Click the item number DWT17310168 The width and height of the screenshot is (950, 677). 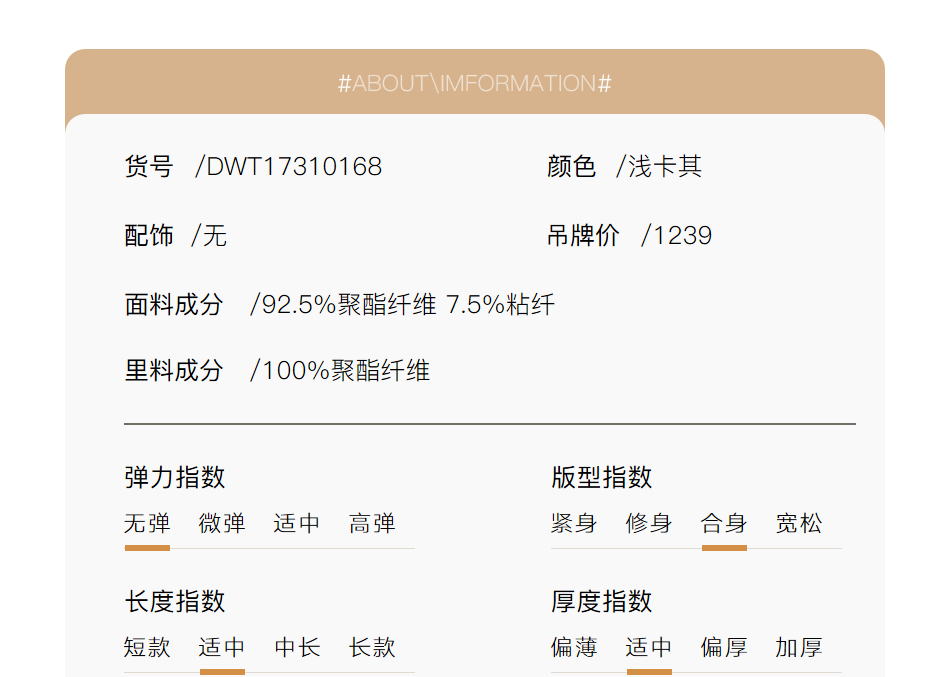pos(293,167)
